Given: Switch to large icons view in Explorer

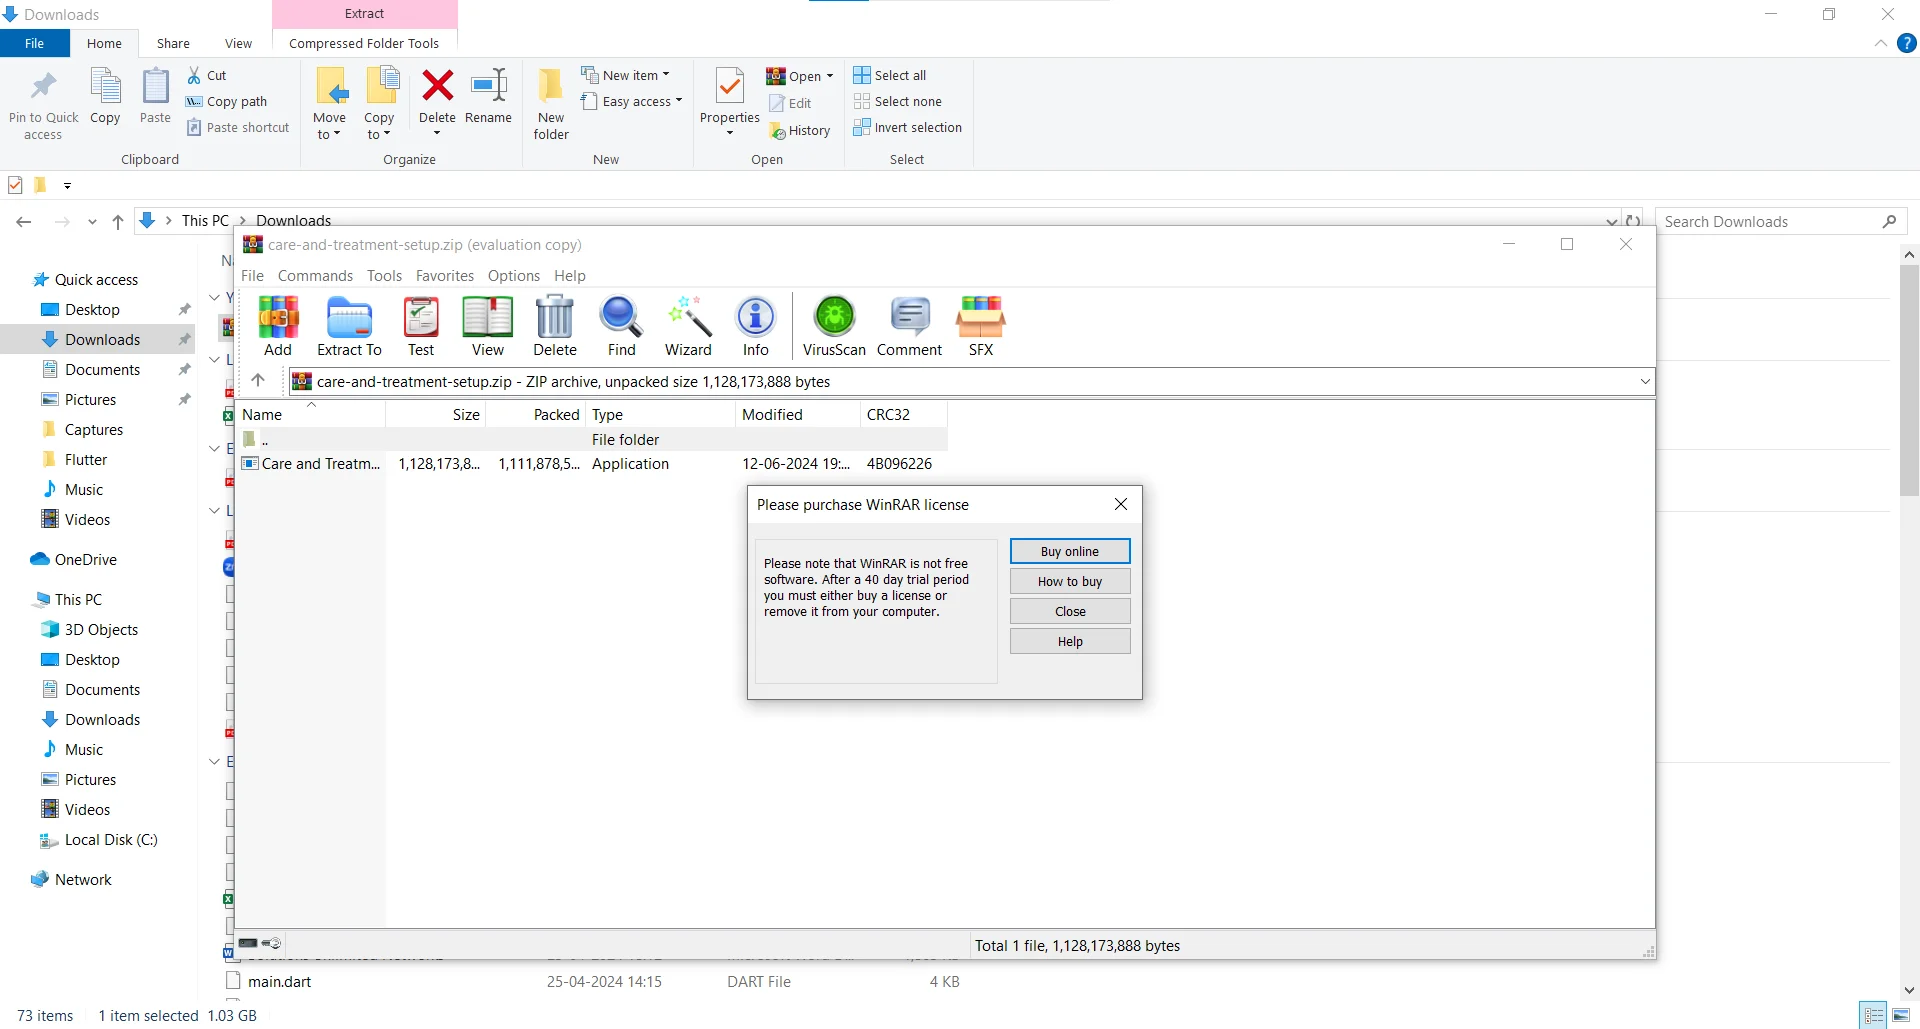Looking at the screenshot, I should [1901, 1015].
